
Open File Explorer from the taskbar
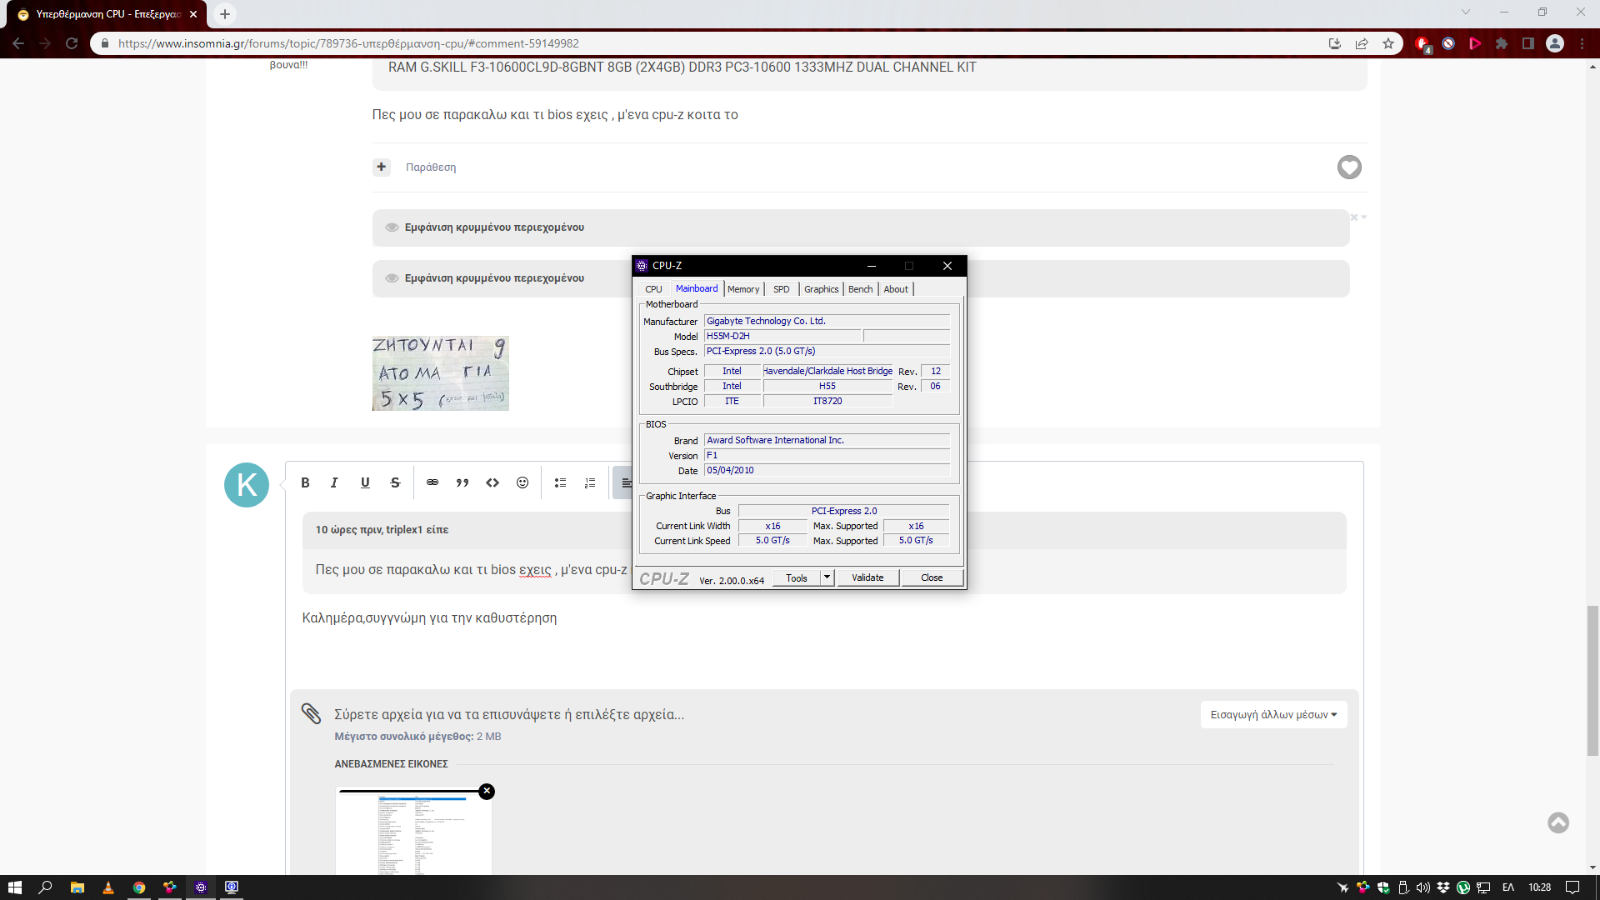[x=77, y=887]
